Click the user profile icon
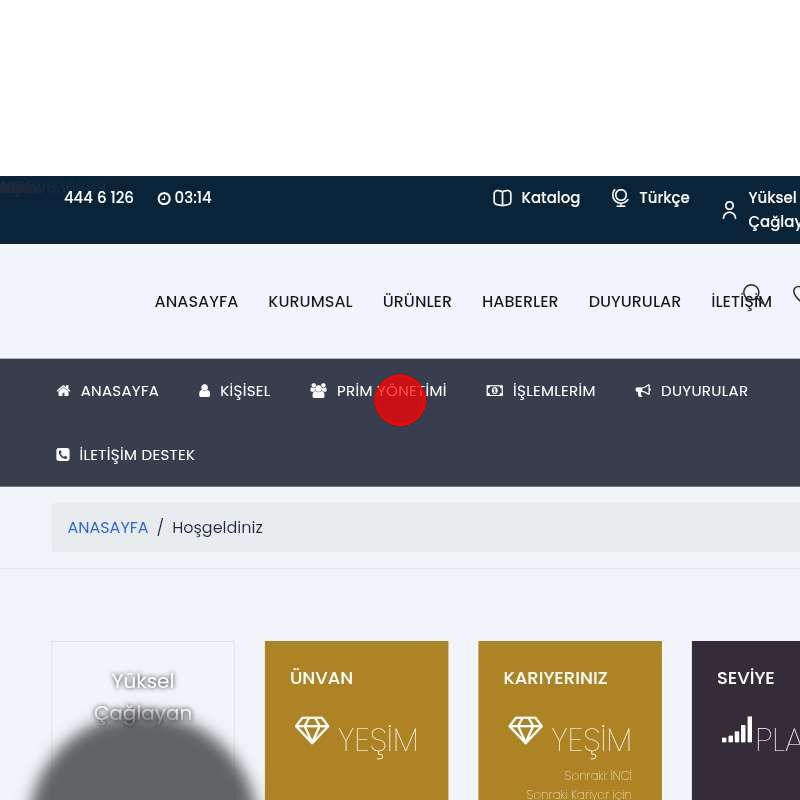Screen dimensions: 800x800 pyautogui.click(x=729, y=210)
